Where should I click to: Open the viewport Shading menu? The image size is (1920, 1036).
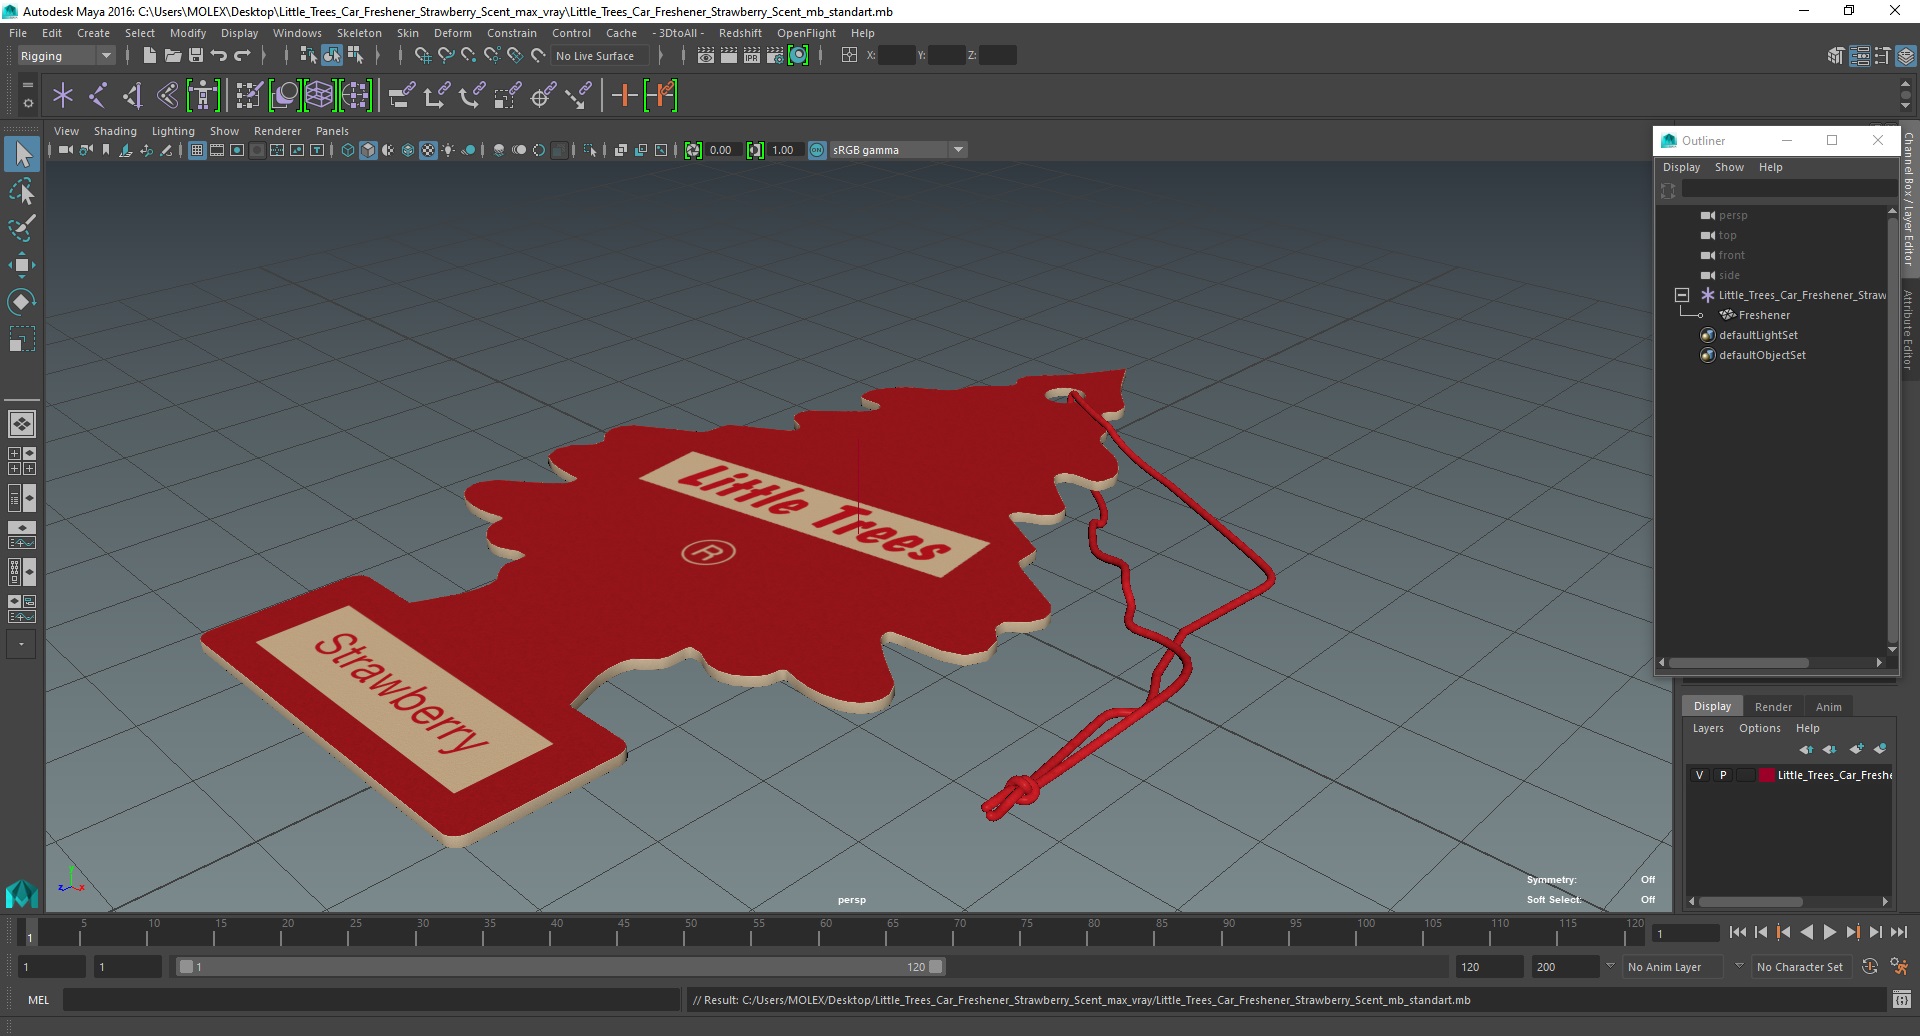pyautogui.click(x=115, y=131)
